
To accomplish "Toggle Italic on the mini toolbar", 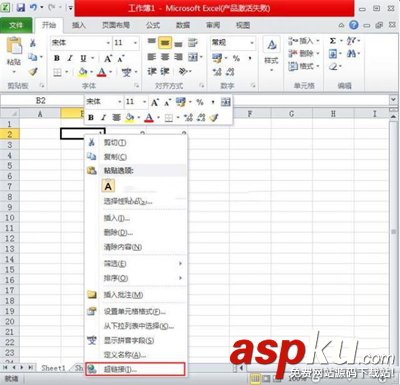I will coord(103,117).
